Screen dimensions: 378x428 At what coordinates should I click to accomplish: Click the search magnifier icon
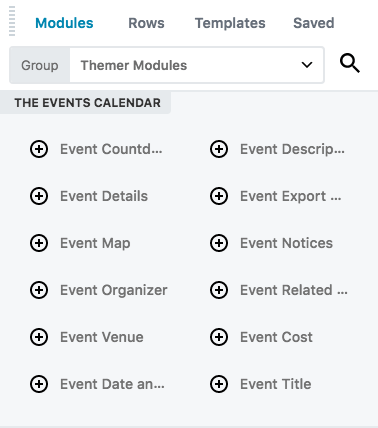tap(350, 64)
